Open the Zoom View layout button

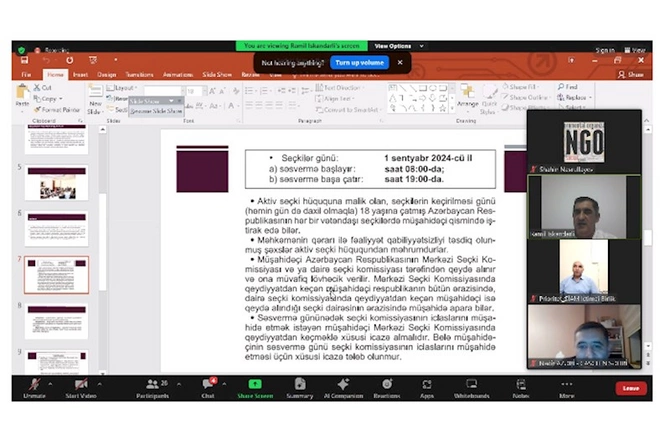pyautogui.click(x=635, y=50)
